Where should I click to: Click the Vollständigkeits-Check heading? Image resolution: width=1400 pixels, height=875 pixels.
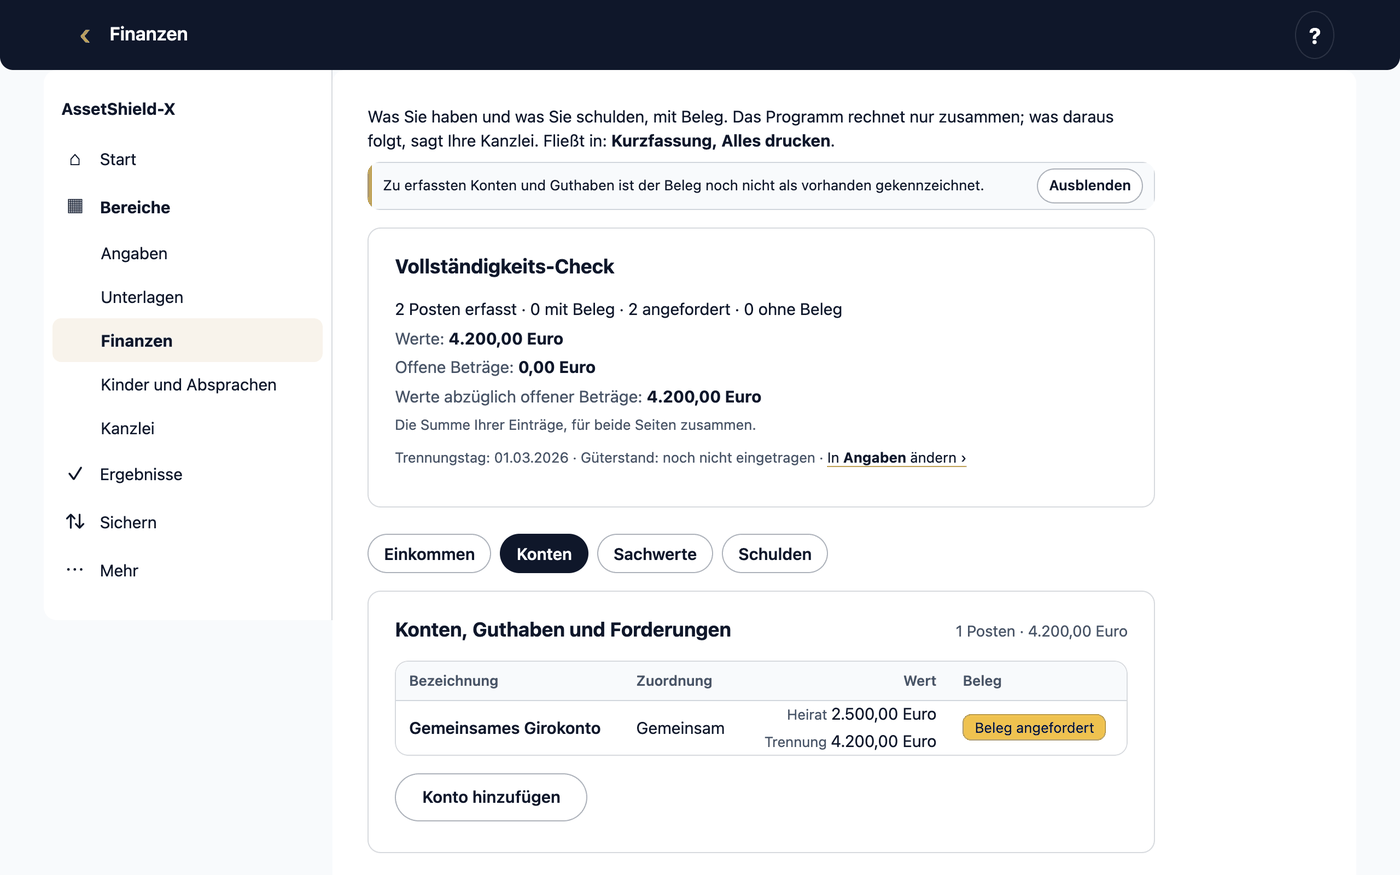[504, 267]
